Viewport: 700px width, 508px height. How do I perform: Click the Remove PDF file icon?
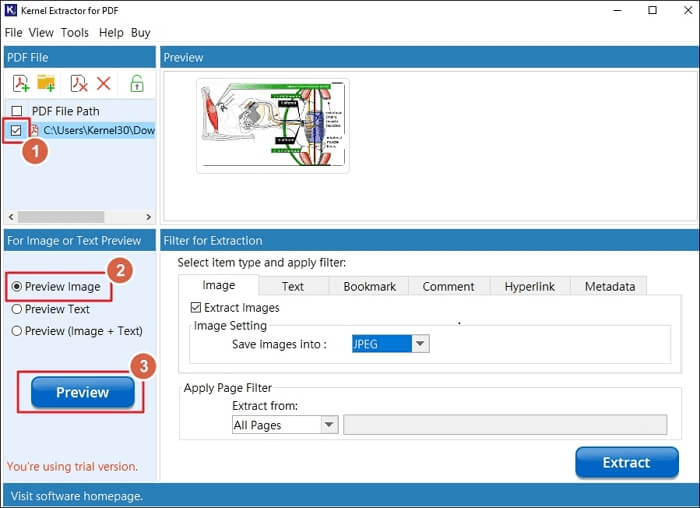tap(79, 83)
